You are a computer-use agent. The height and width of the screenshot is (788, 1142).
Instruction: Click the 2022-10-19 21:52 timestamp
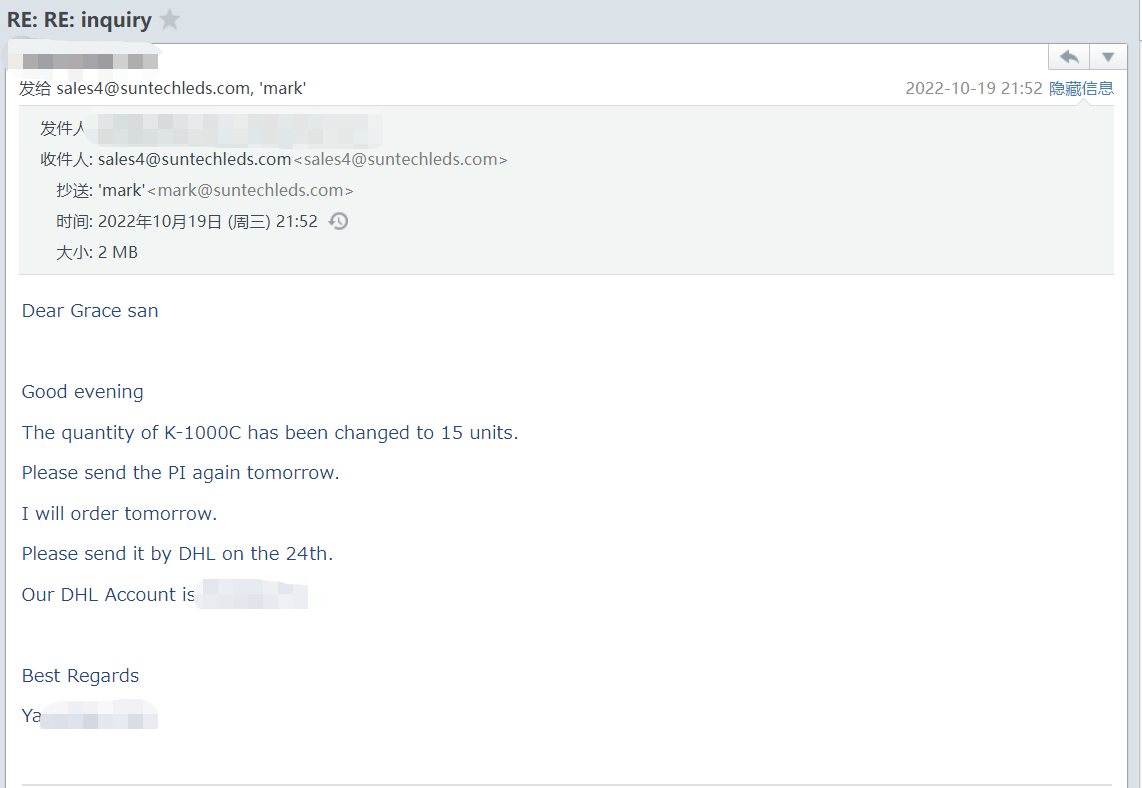coord(973,88)
